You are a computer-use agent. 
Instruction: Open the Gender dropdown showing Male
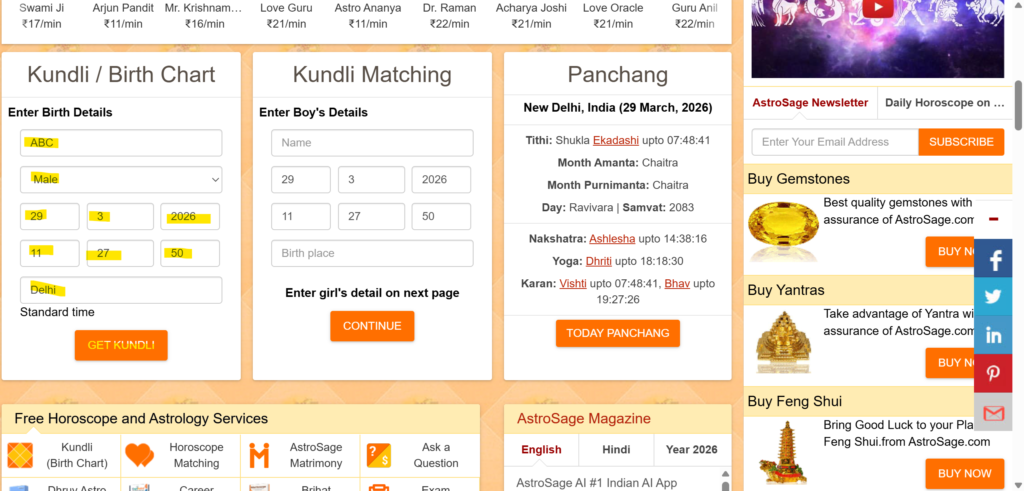click(x=121, y=180)
